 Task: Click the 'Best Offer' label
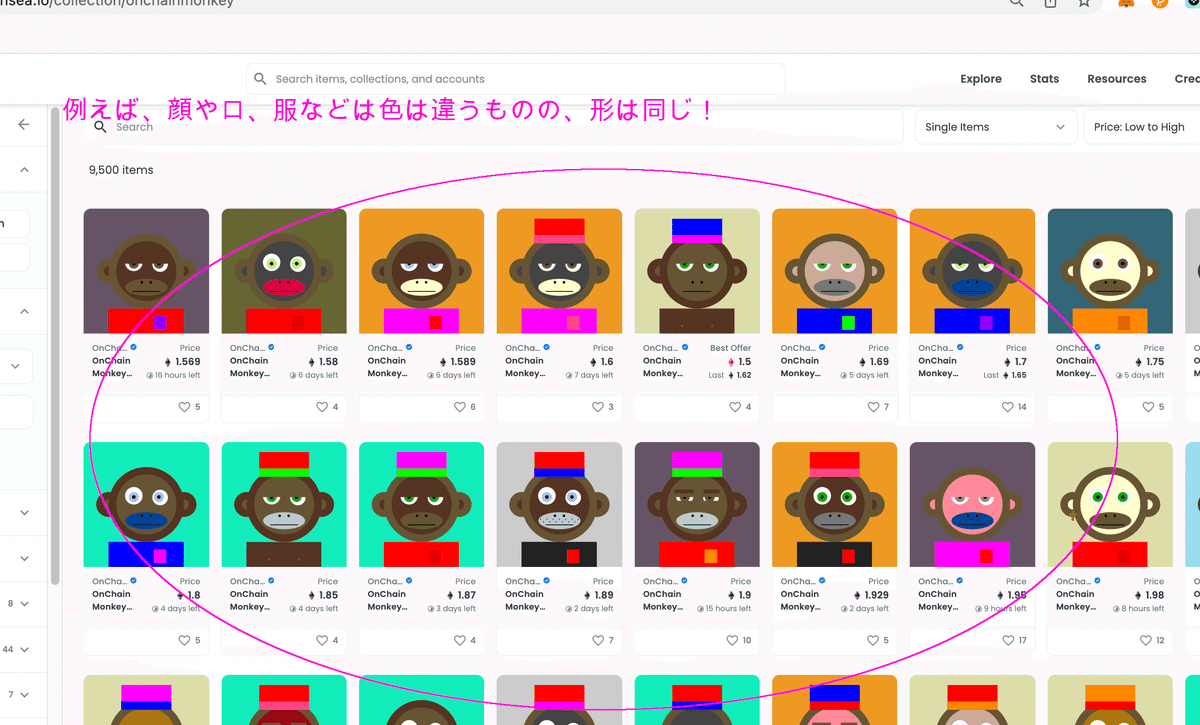[731, 348]
